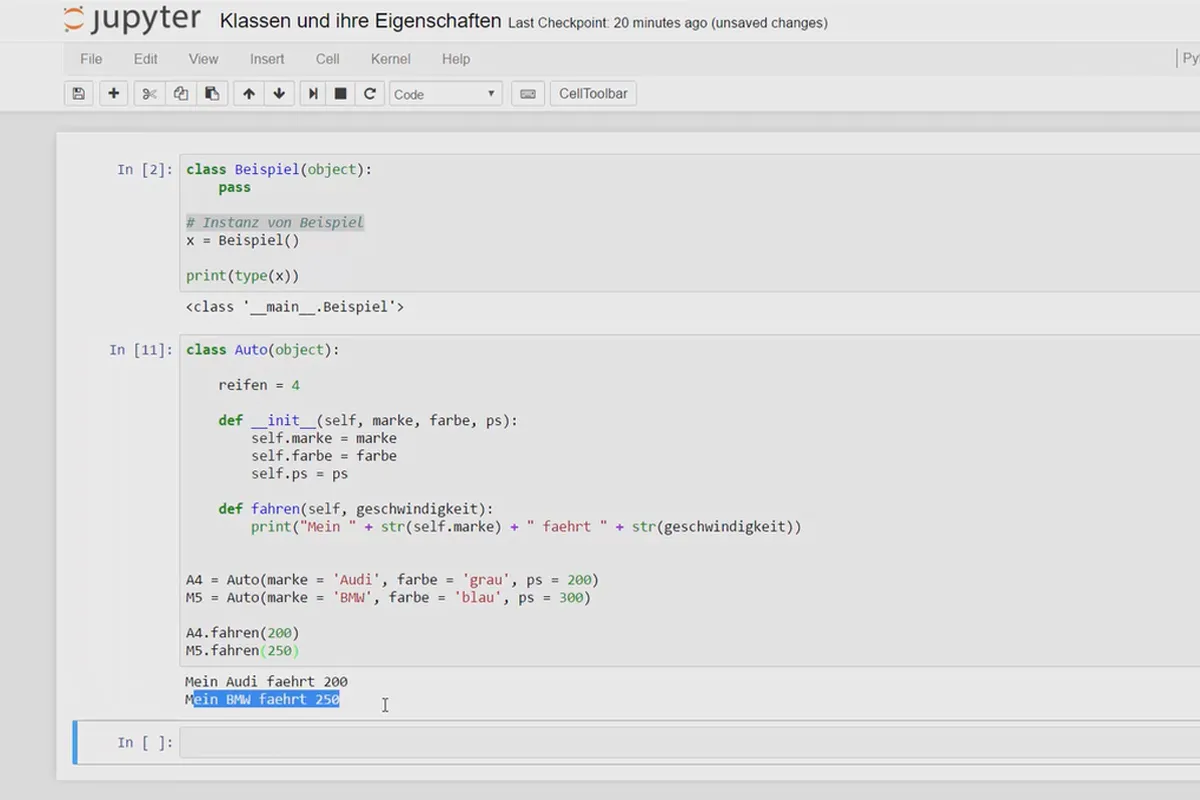Viewport: 1200px width, 800px height.
Task: Click the def fahren(self, geschwindigkeit) line
Action: (x=356, y=509)
